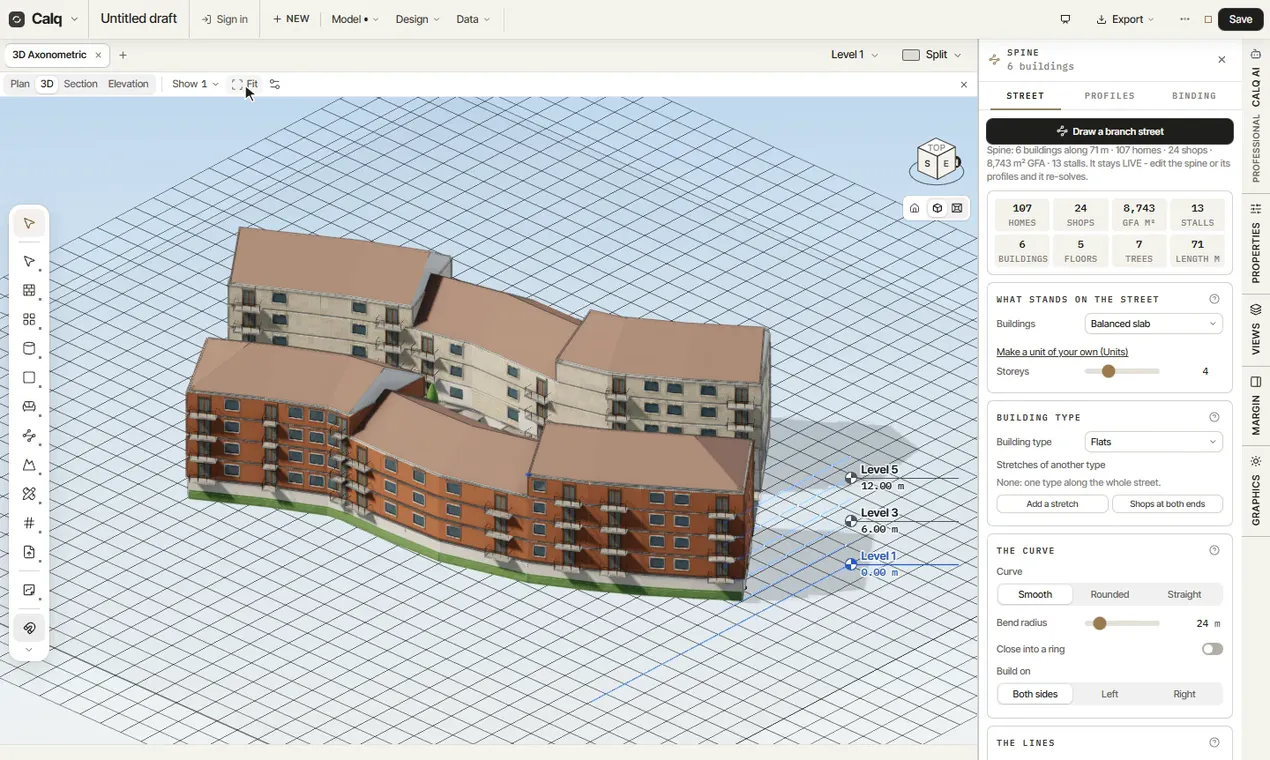Screen dimensions: 1270x760
Task: Activate the magnet snap tool
Action: tap(29, 628)
